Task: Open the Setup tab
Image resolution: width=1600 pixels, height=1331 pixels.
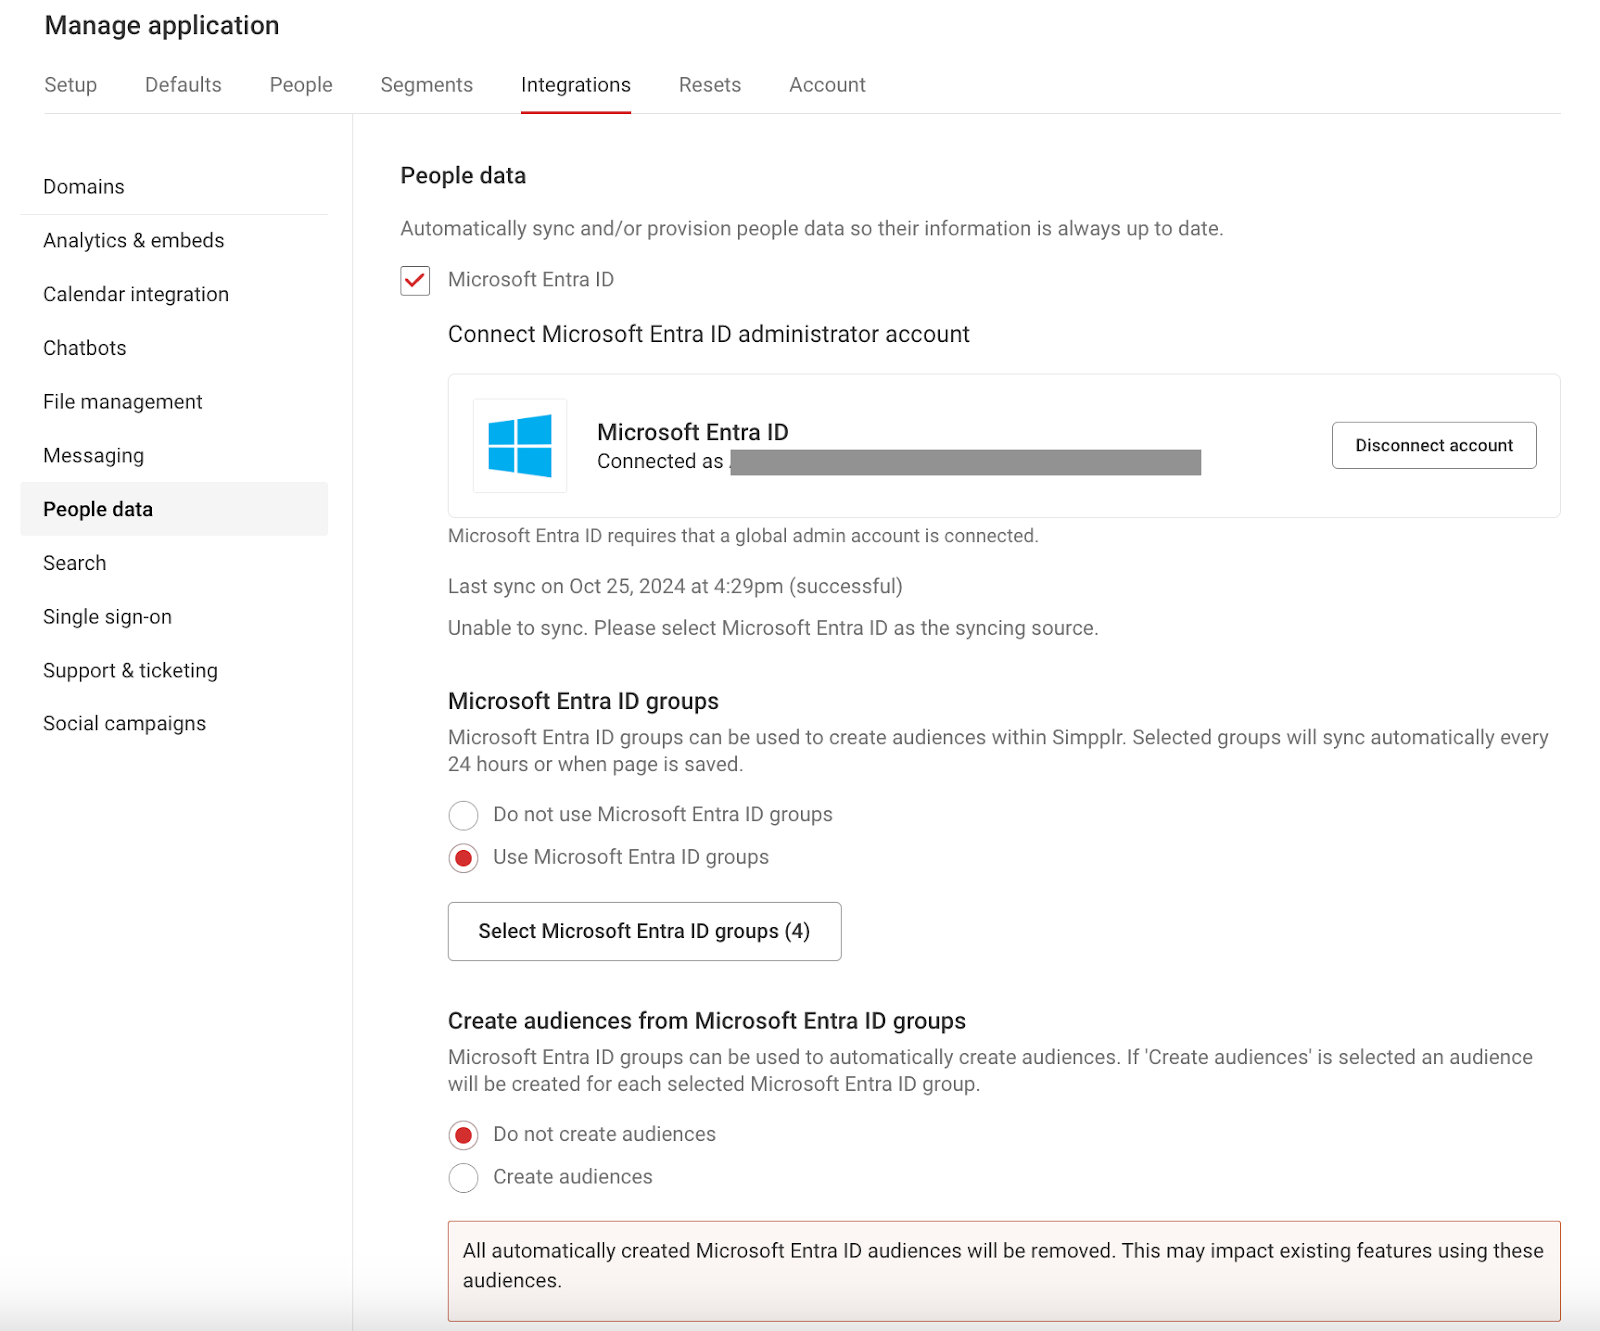Action: tap(70, 85)
